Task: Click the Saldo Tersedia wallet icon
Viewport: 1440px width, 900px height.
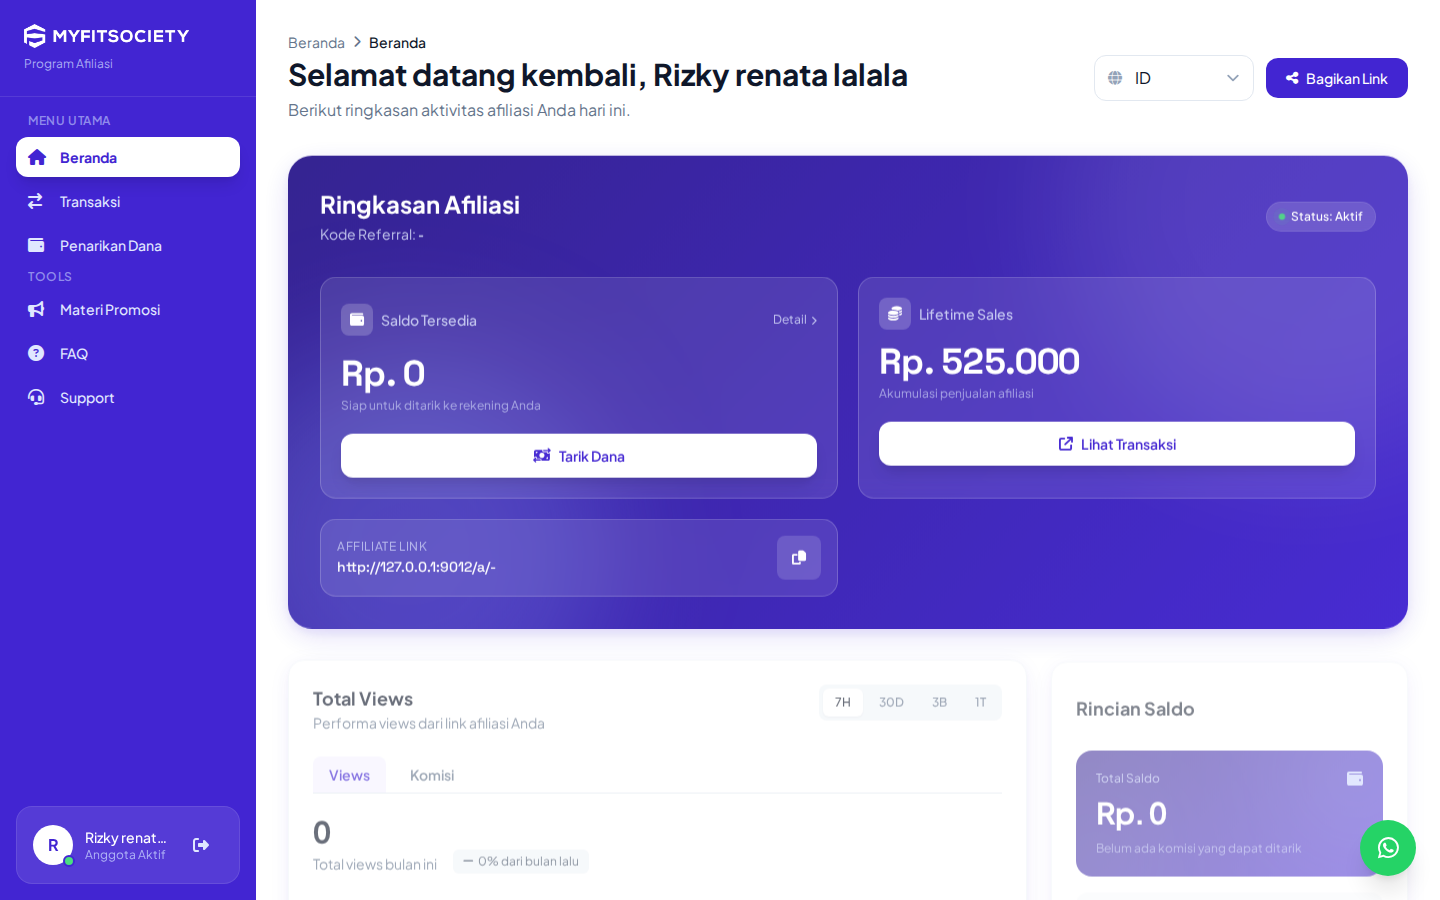Action: point(357,320)
